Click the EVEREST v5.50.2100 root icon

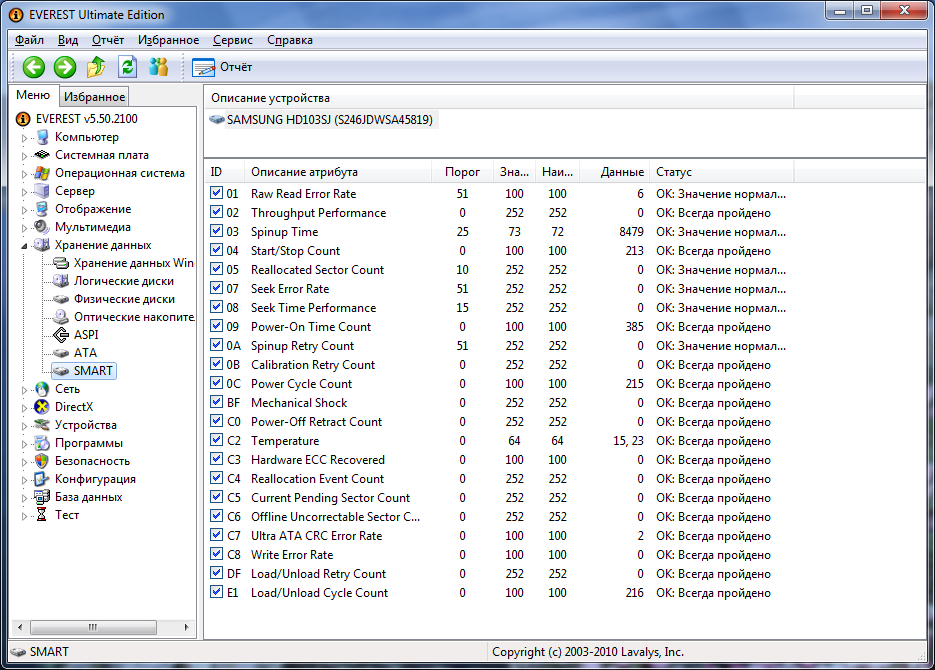pos(23,119)
